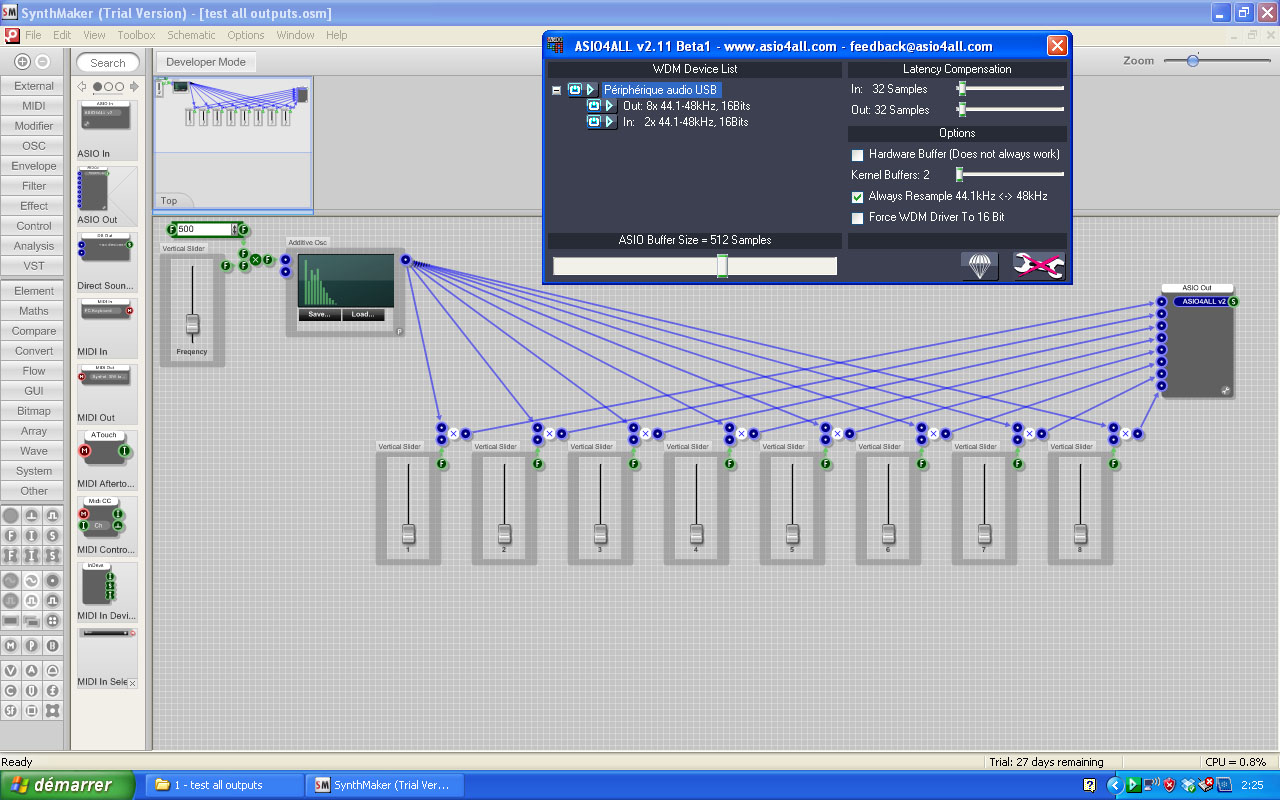The height and width of the screenshot is (800, 1280).
Task: Select the Maths toolbox category
Action: tap(34, 311)
